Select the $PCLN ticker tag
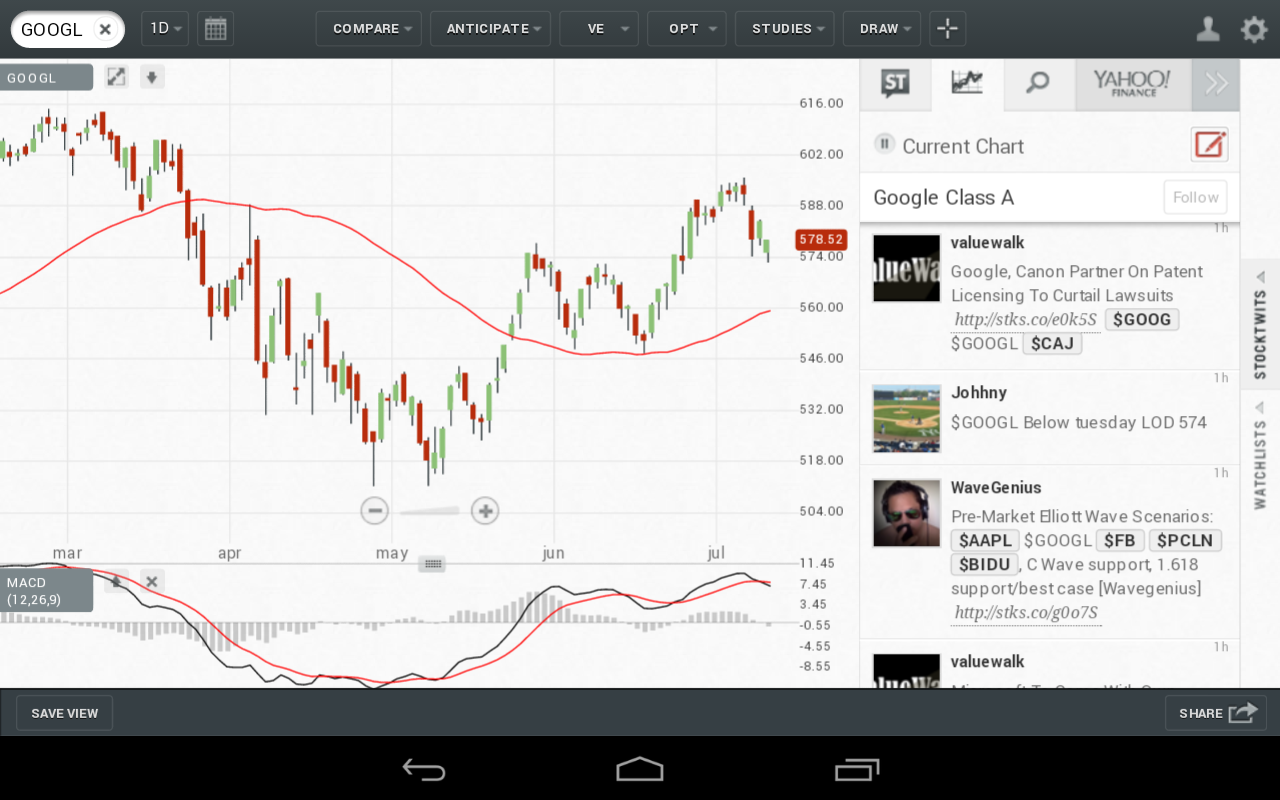1280x800 pixels. (1185, 541)
